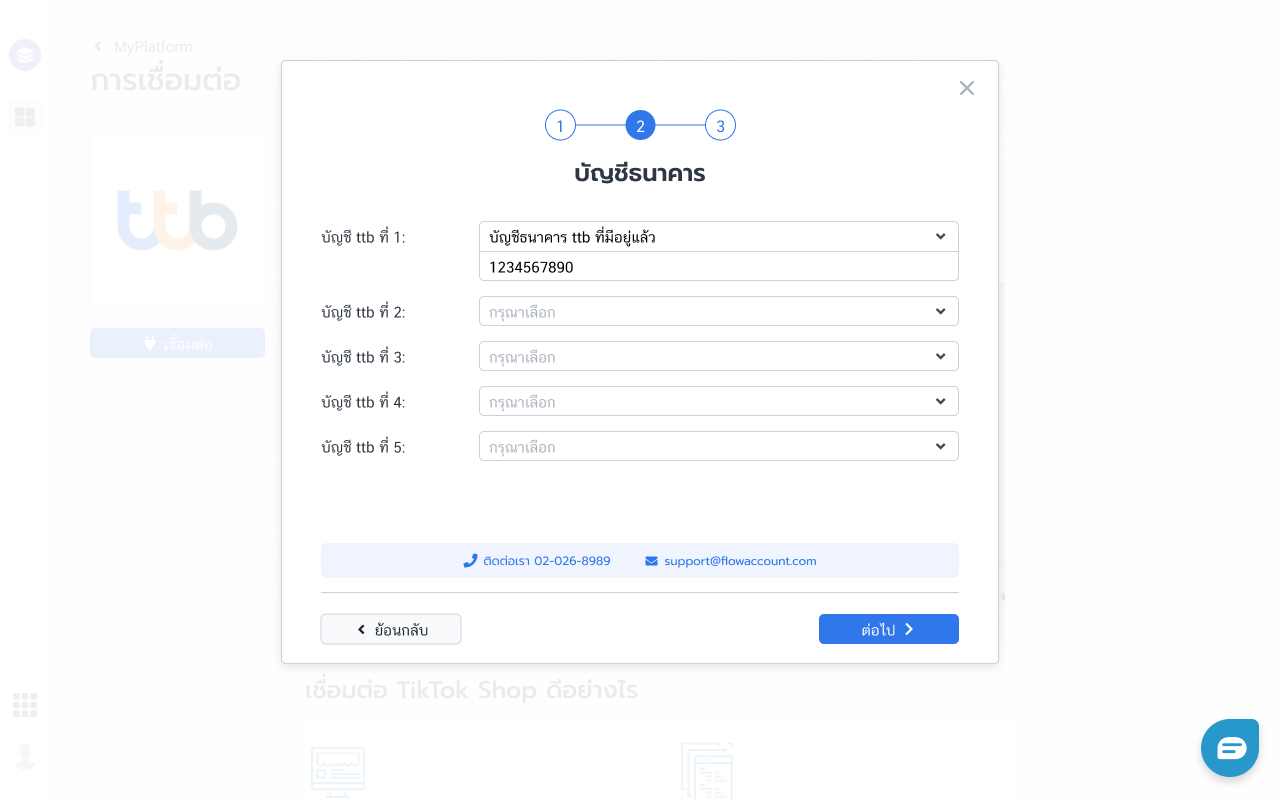Open the apps grid menu icon
1280x800 pixels.
tap(25, 705)
